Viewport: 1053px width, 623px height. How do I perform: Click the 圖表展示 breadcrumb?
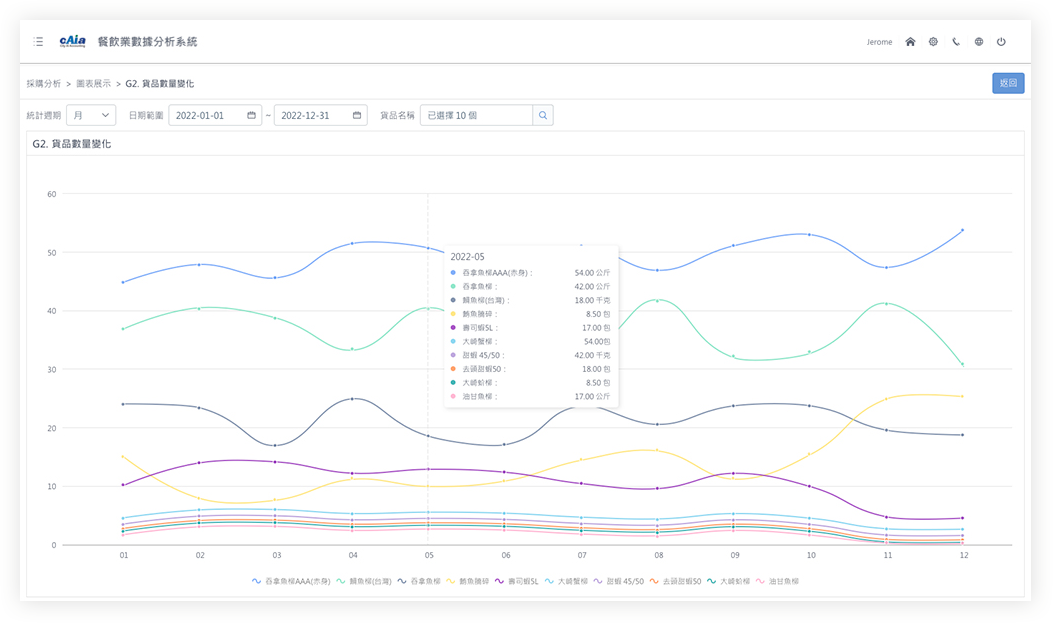click(93, 84)
